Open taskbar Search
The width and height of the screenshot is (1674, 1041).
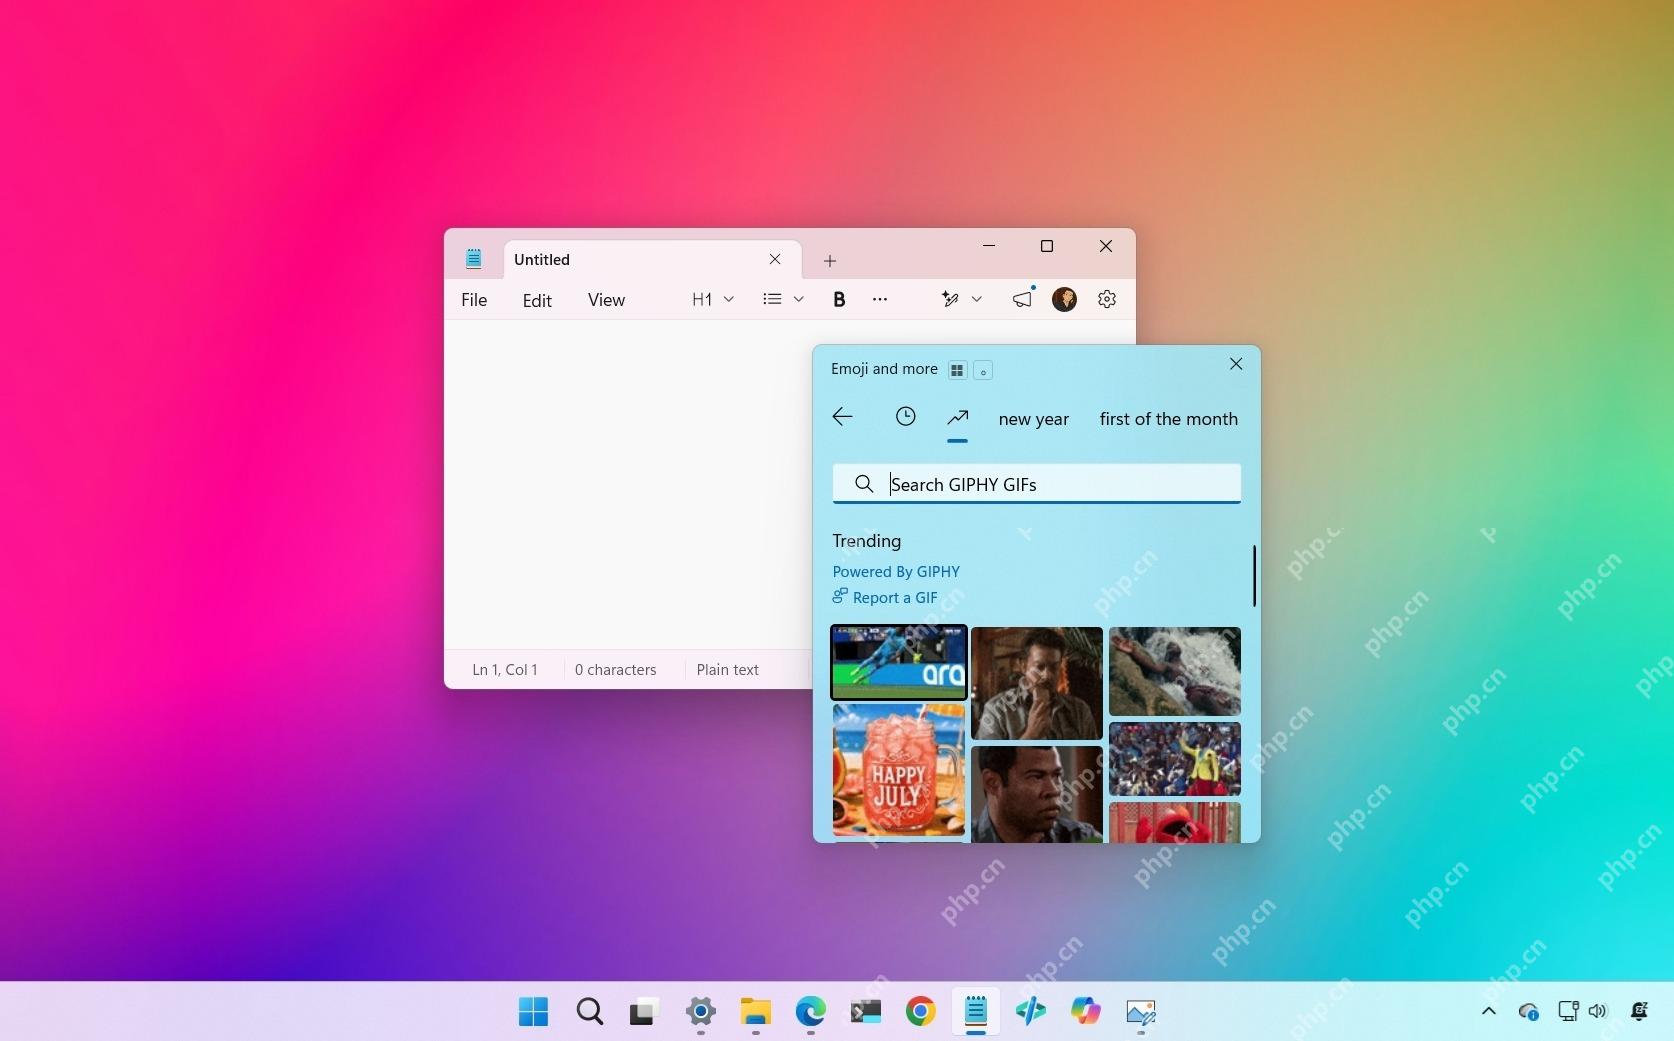[x=590, y=1012]
